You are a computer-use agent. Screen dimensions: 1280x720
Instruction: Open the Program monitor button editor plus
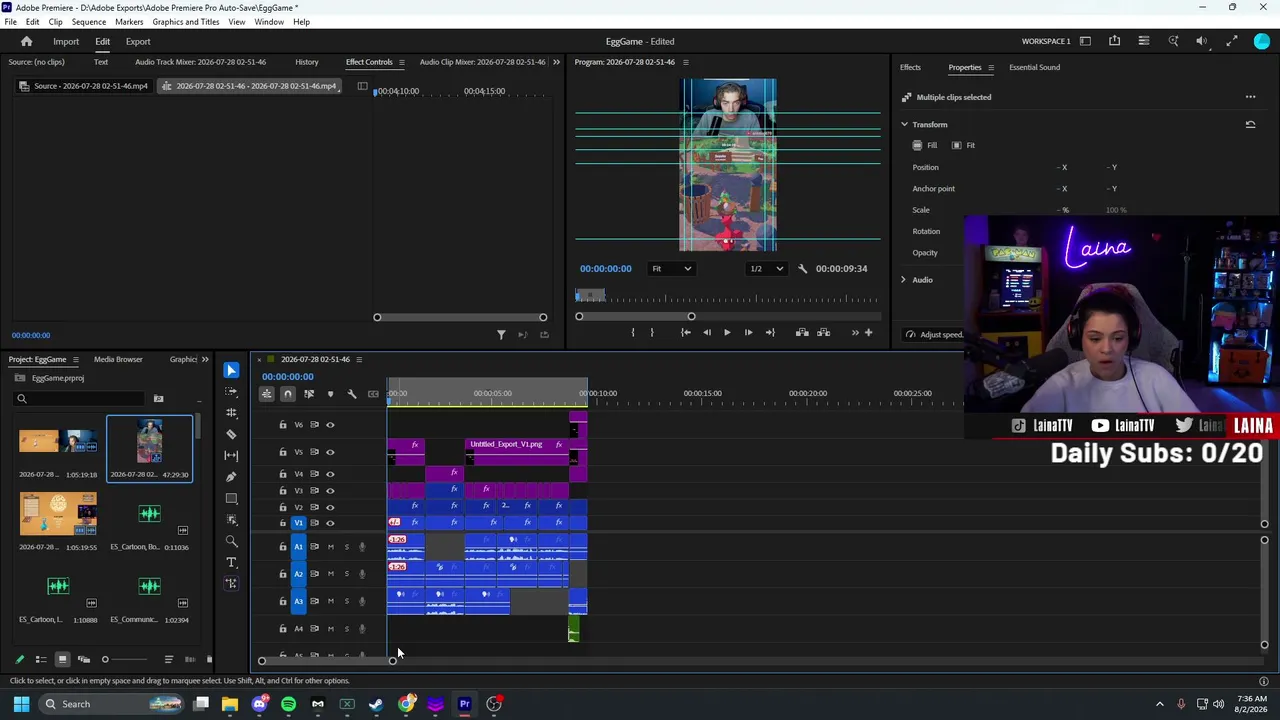(868, 332)
